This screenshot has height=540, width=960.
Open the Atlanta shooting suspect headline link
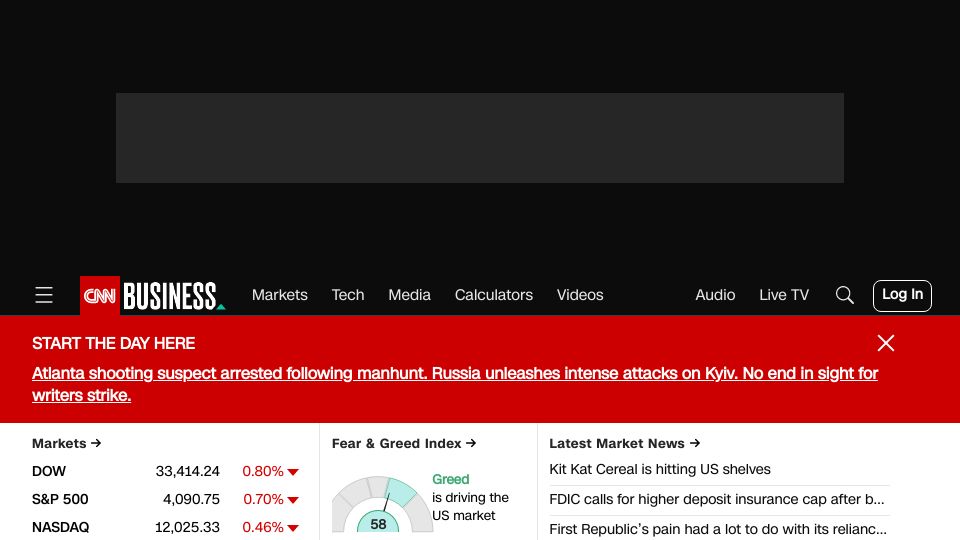coord(455,384)
